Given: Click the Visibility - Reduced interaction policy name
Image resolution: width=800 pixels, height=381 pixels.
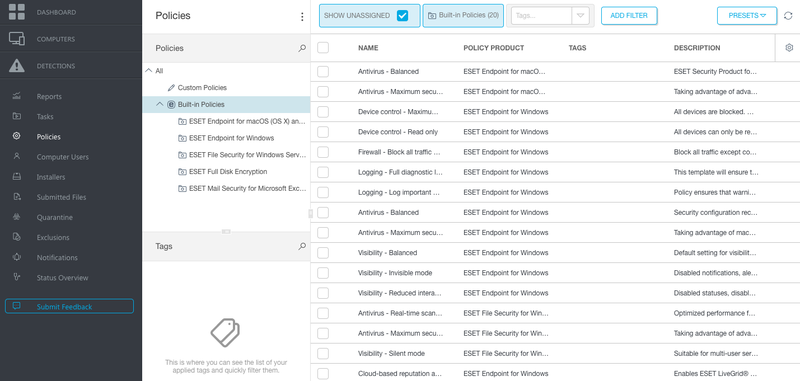Looking at the screenshot, I should [399, 293].
